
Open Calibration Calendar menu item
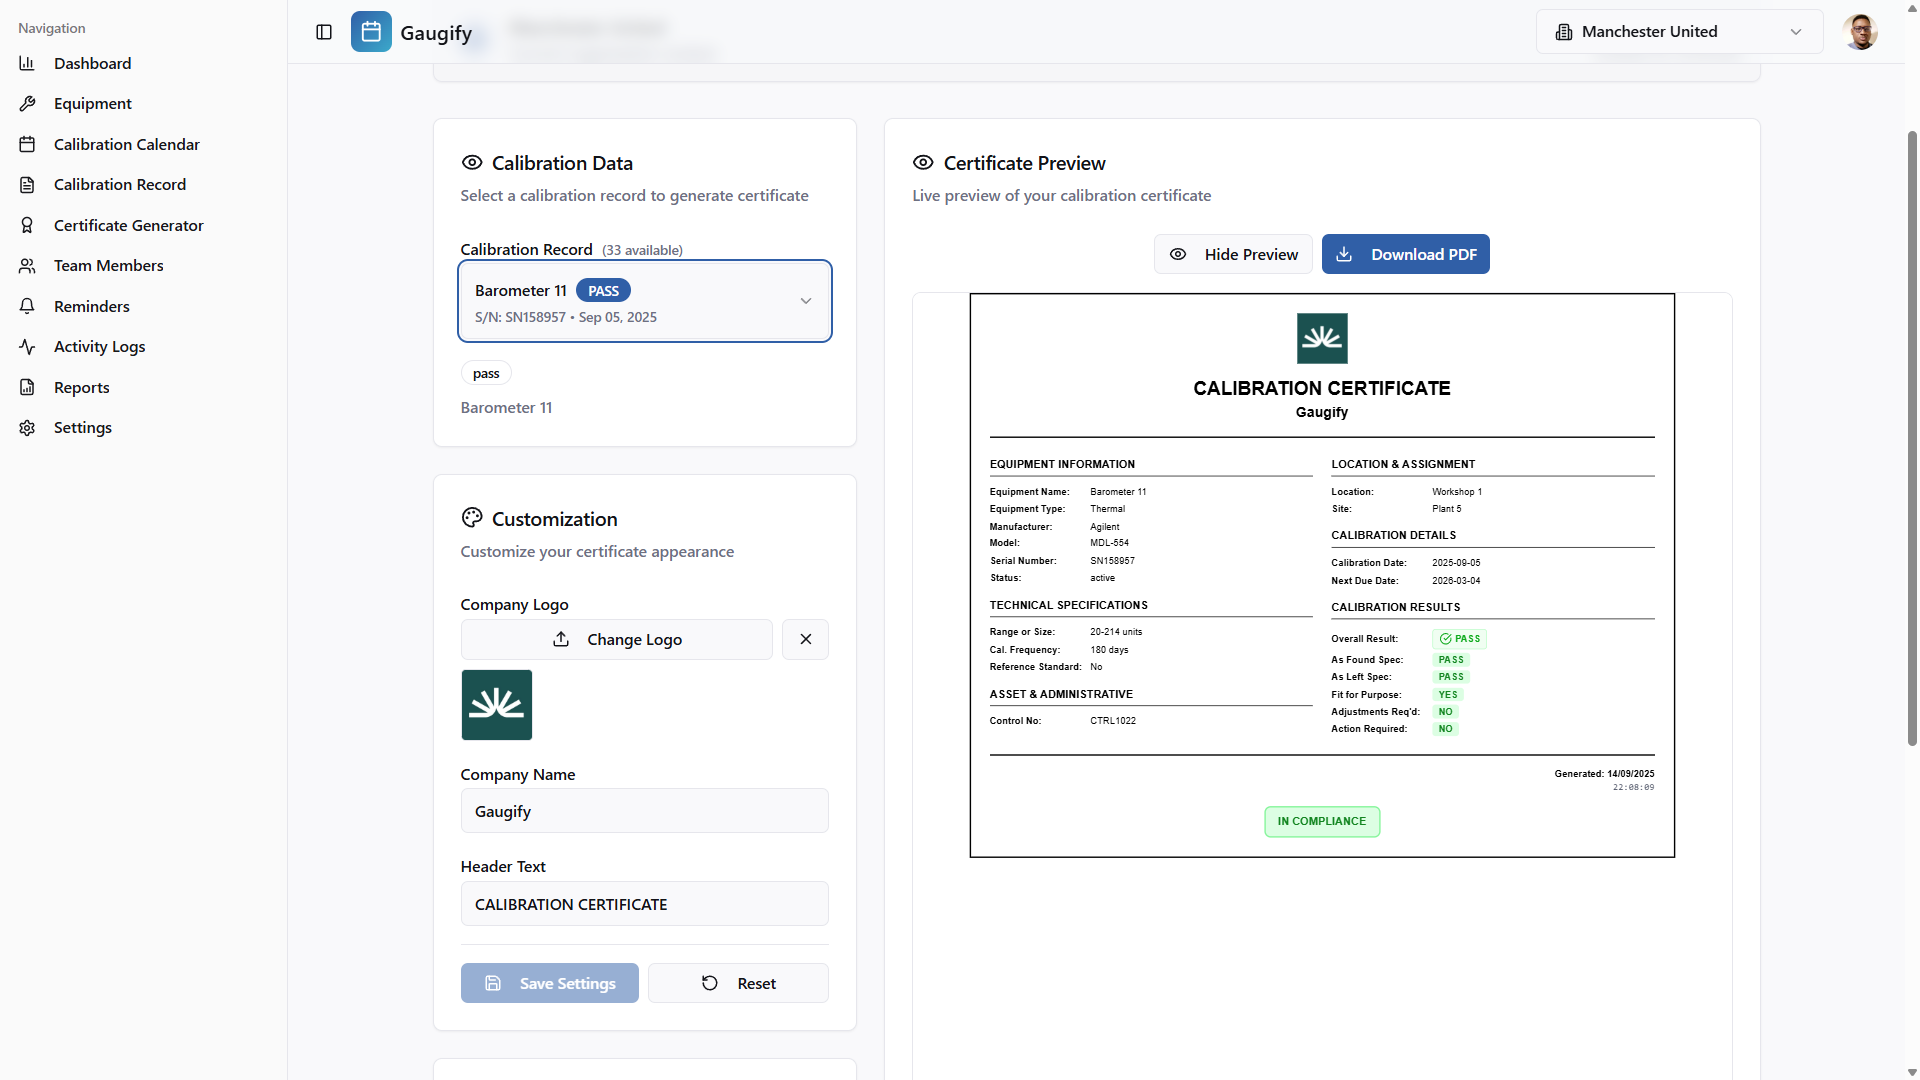pos(127,144)
